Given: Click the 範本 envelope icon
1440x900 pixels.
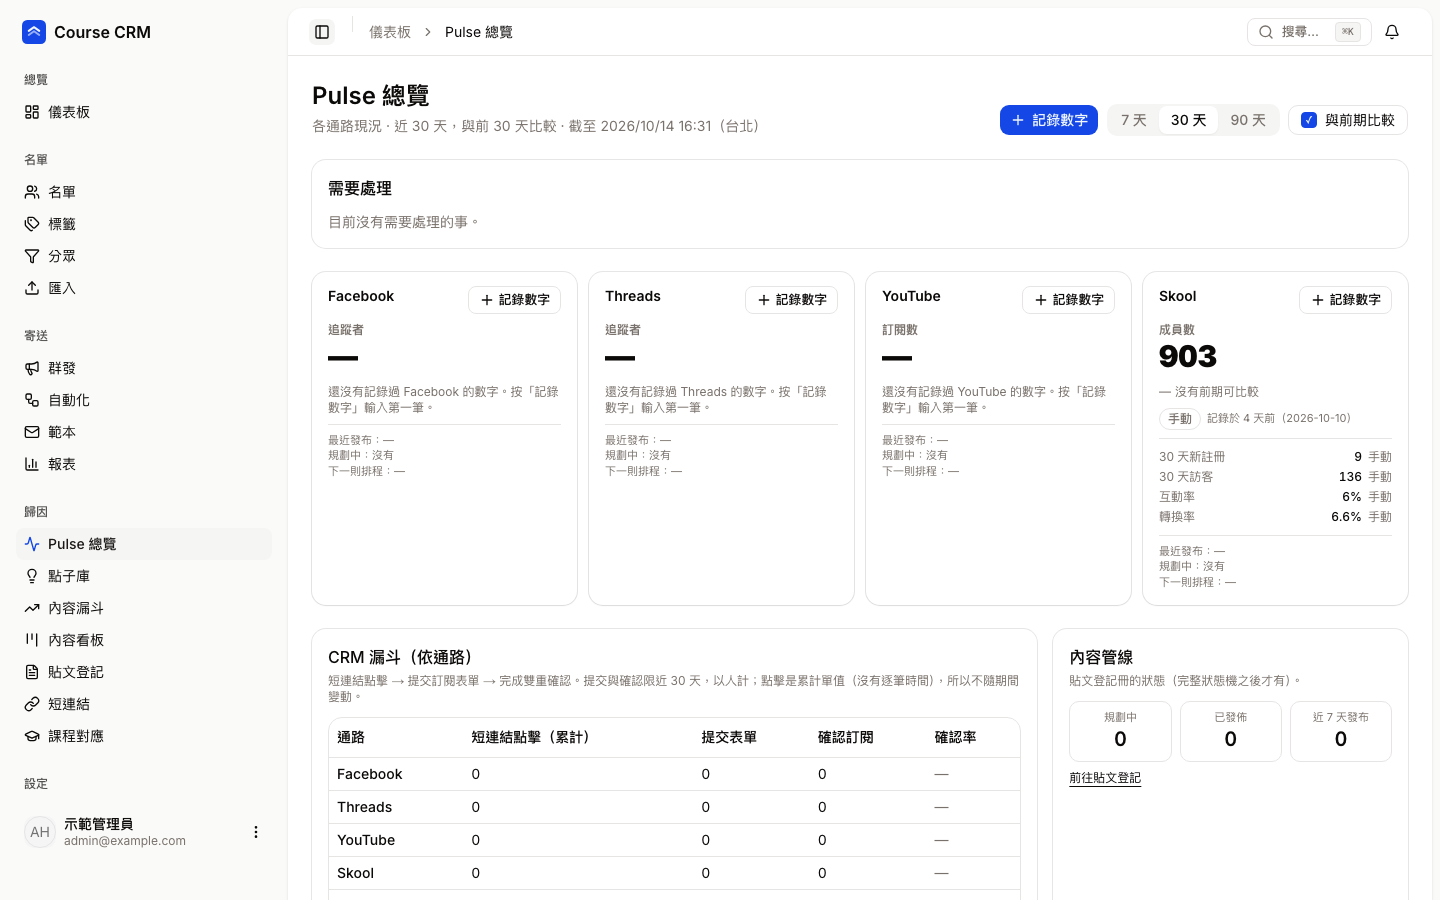Looking at the screenshot, I should click(x=32, y=432).
